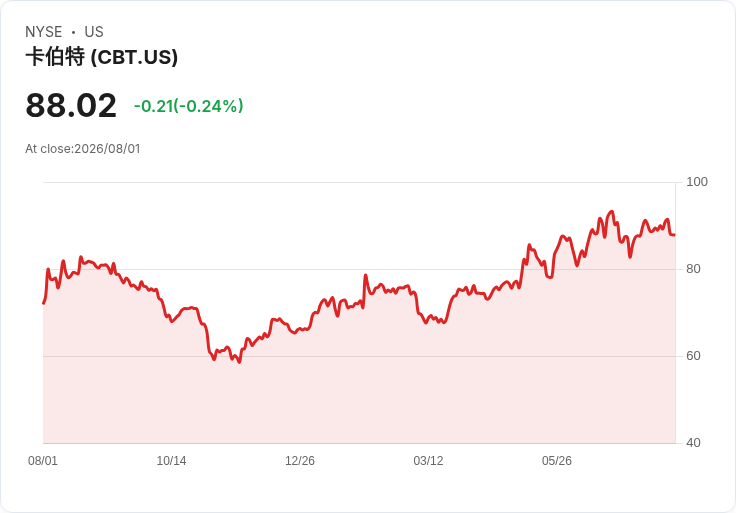The width and height of the screenshot is (736, 513).
Task: Click the US market label
Action: tap(94, 32)
